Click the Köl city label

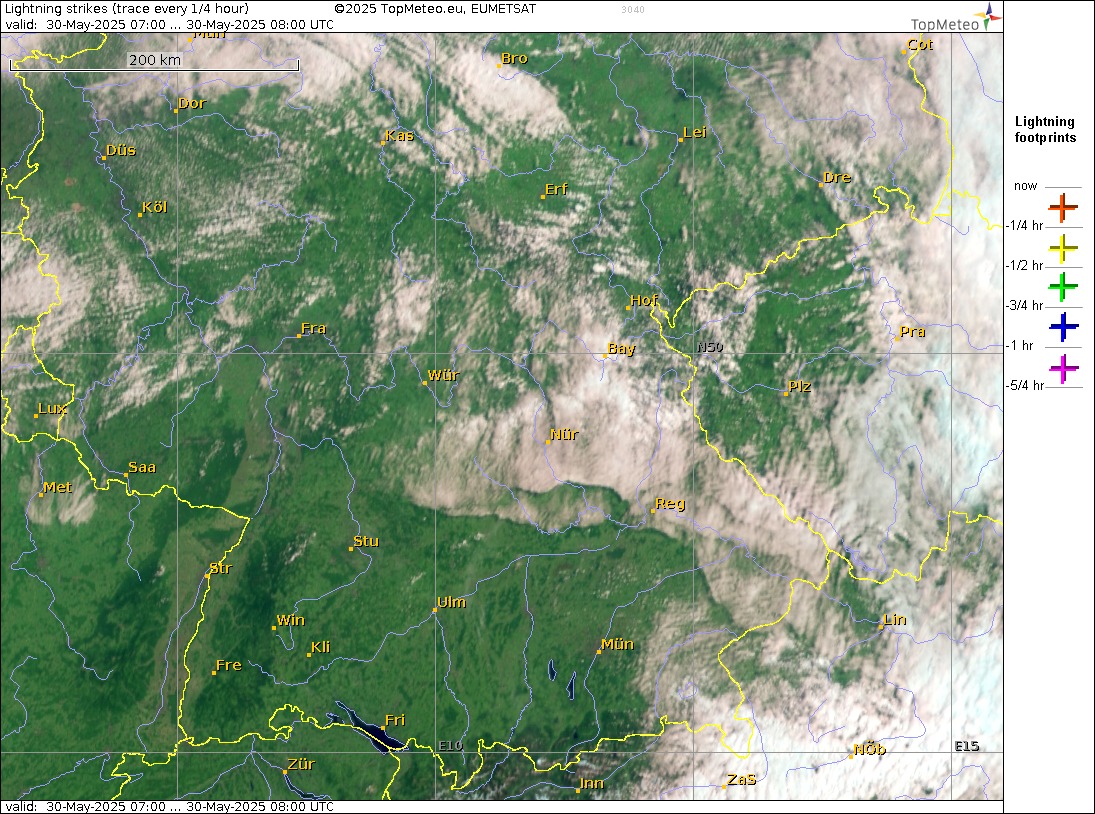pos(154,207)
